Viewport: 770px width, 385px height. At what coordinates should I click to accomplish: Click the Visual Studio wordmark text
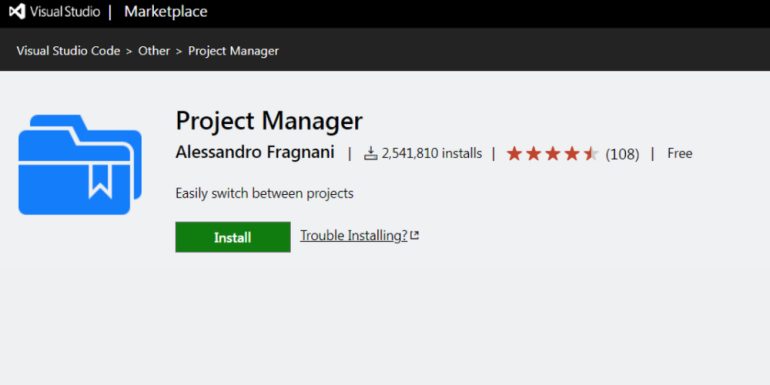(x=65, y=12)
